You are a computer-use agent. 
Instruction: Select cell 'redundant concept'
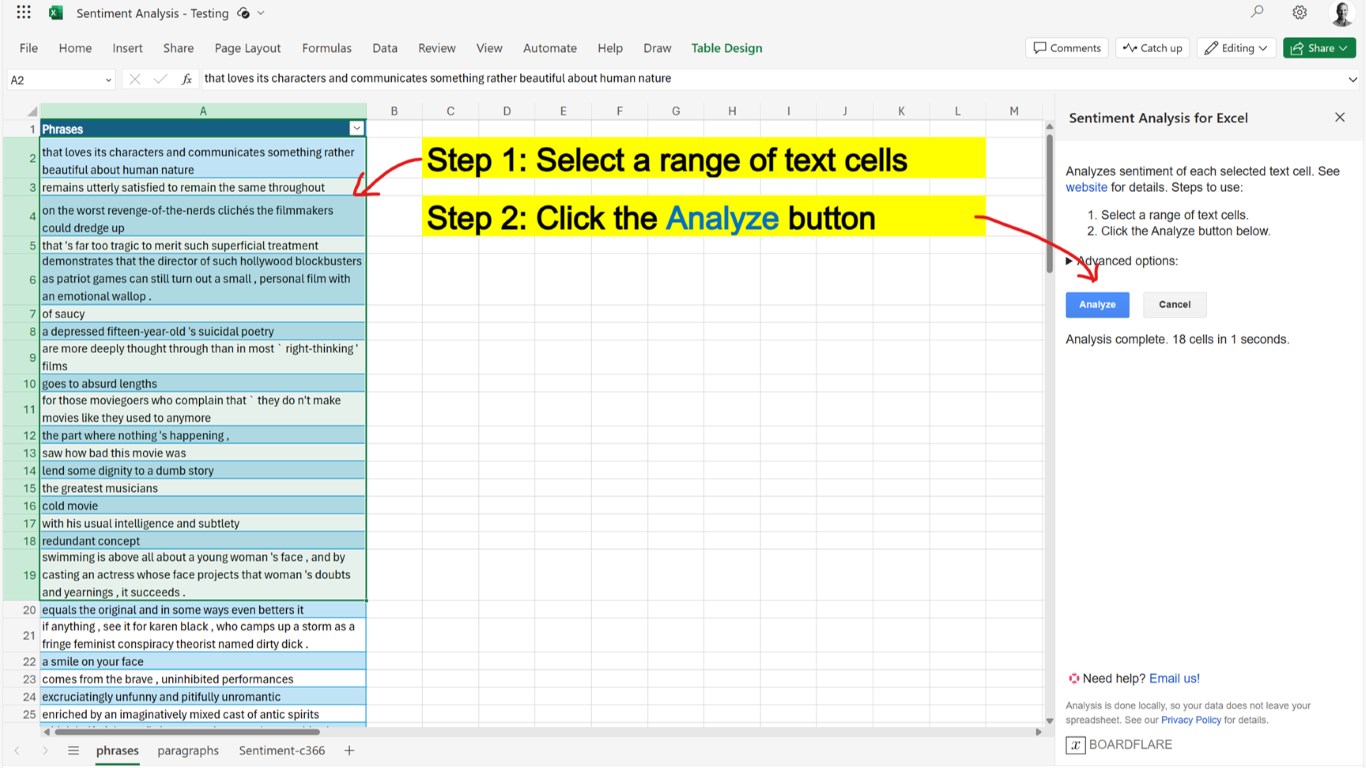pyautogui.click(x=203, y=541)
